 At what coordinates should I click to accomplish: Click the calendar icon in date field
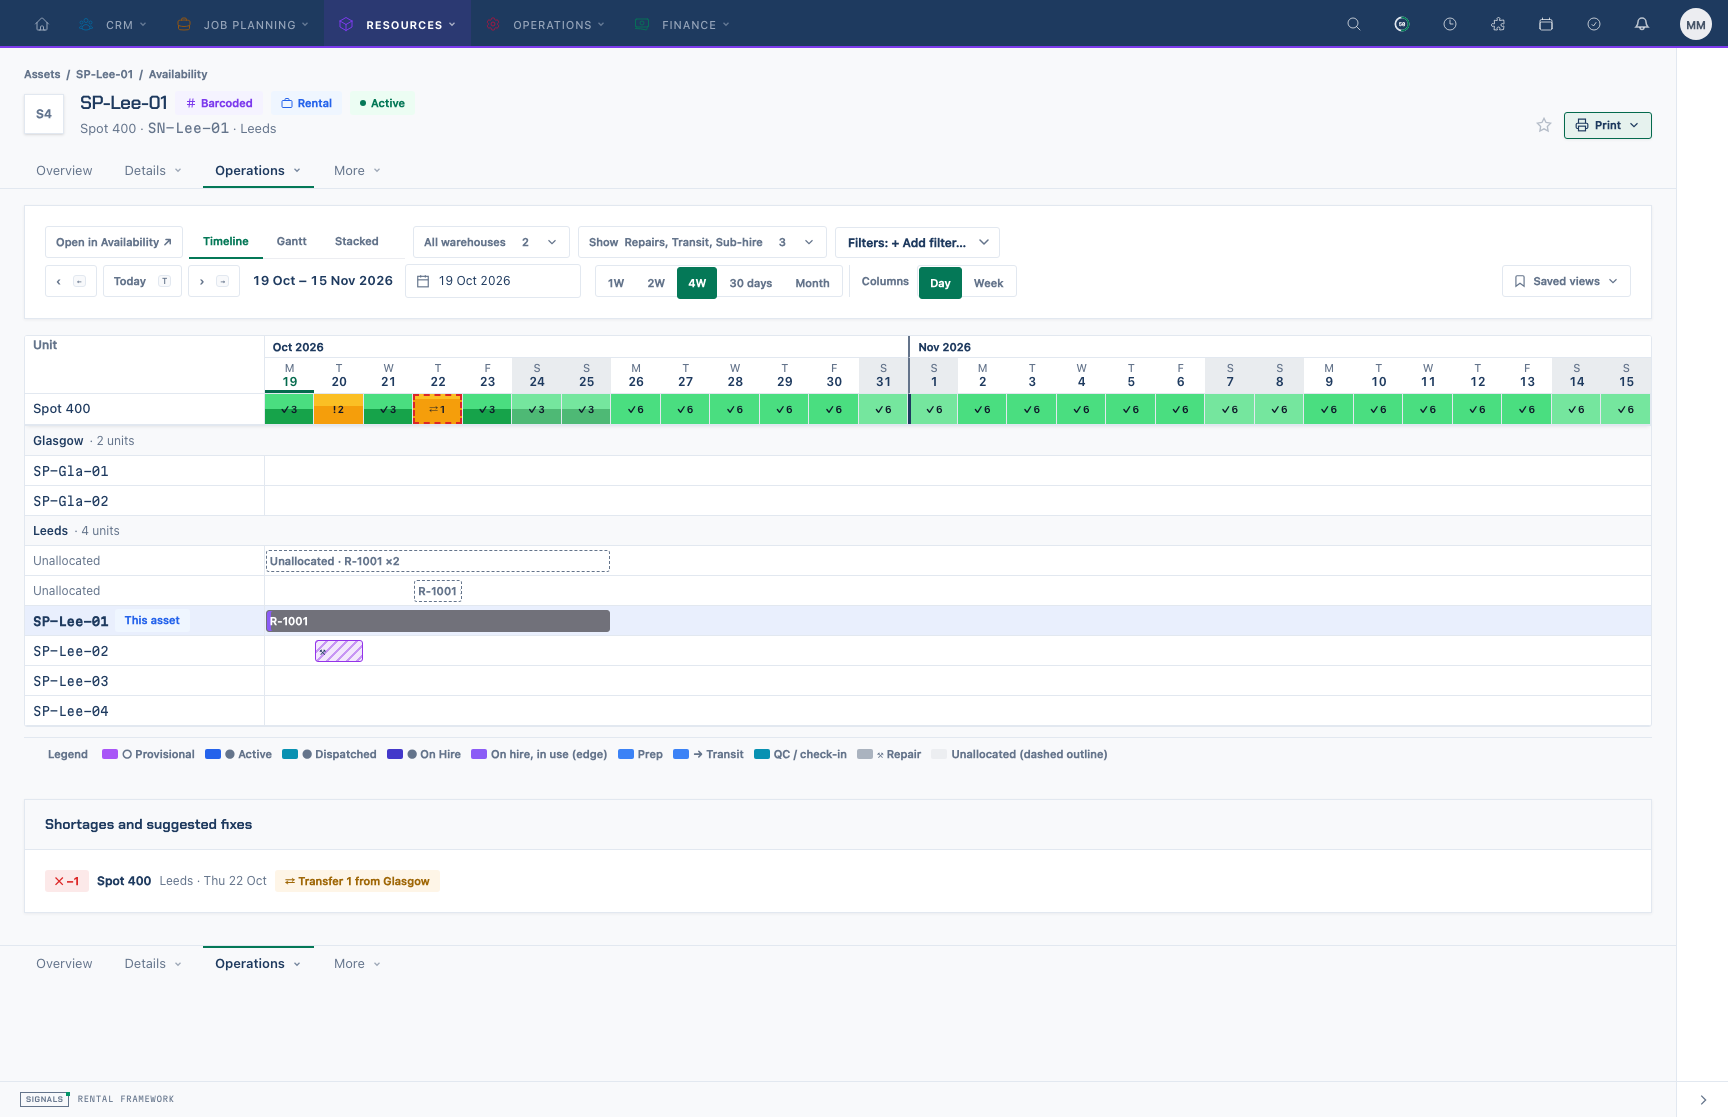tap(423, 281)
